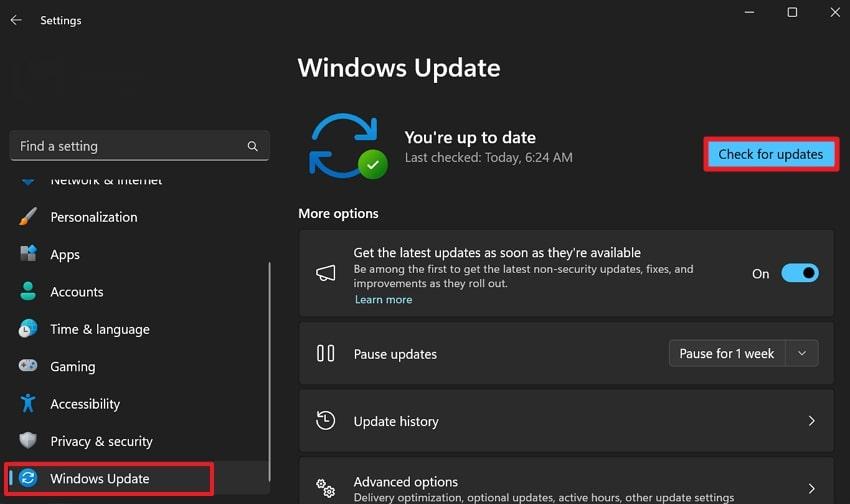Select Windows Update in sidebar
This screenshot has width=850, height=504.
coord(100,479)
